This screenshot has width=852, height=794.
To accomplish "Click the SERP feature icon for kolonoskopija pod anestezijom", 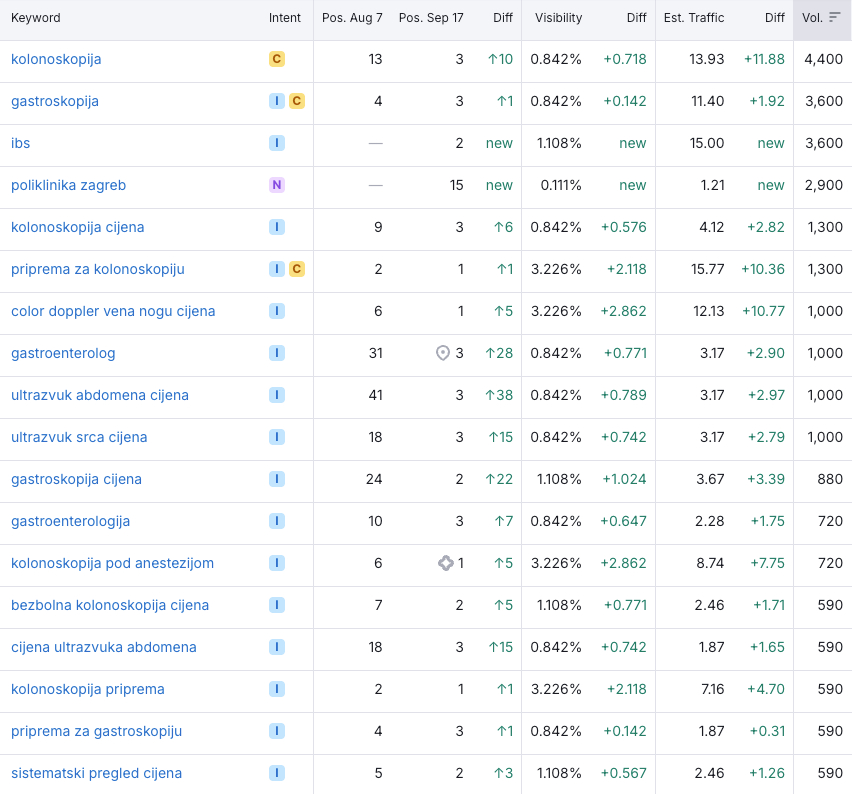I will 446,563.
